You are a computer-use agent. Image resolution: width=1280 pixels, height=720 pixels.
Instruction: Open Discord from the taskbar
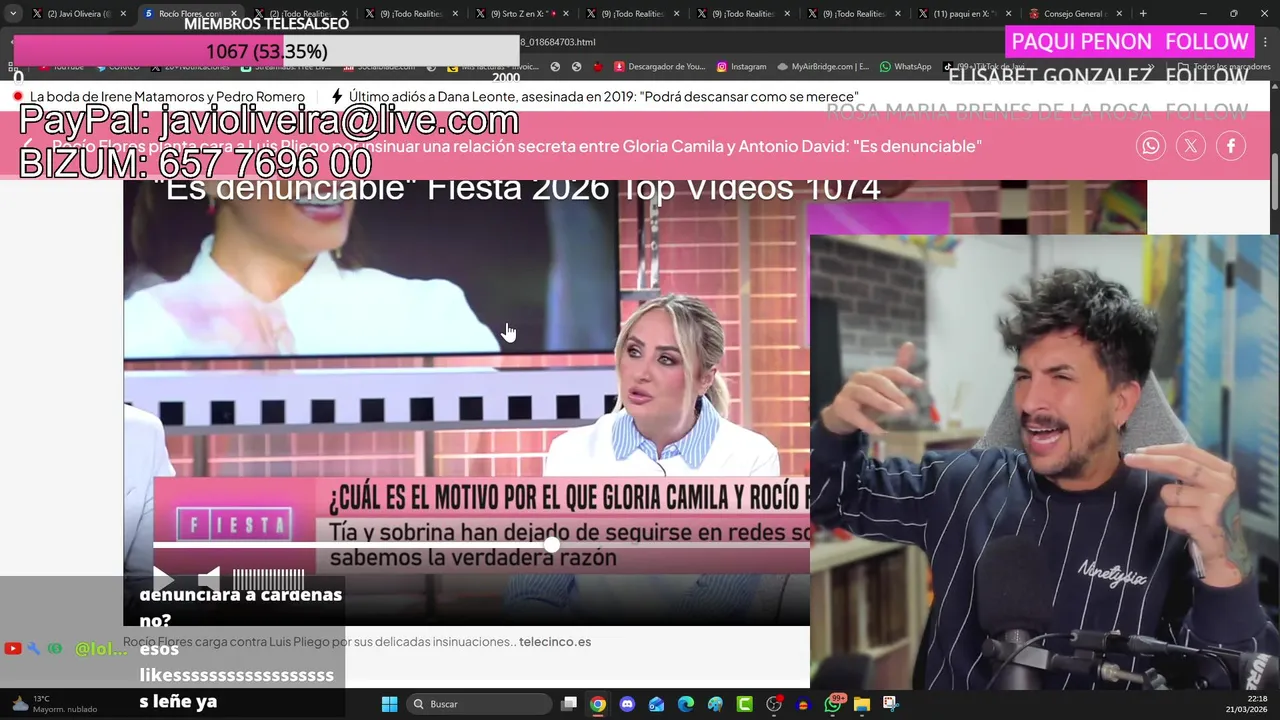pyautogui.click(x=627, y=704)
